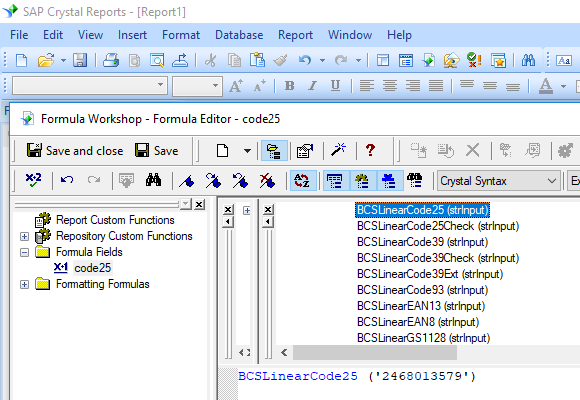Screen dimensions: 580x400
Task: Open the Format menu
Action: coord(181,35)
